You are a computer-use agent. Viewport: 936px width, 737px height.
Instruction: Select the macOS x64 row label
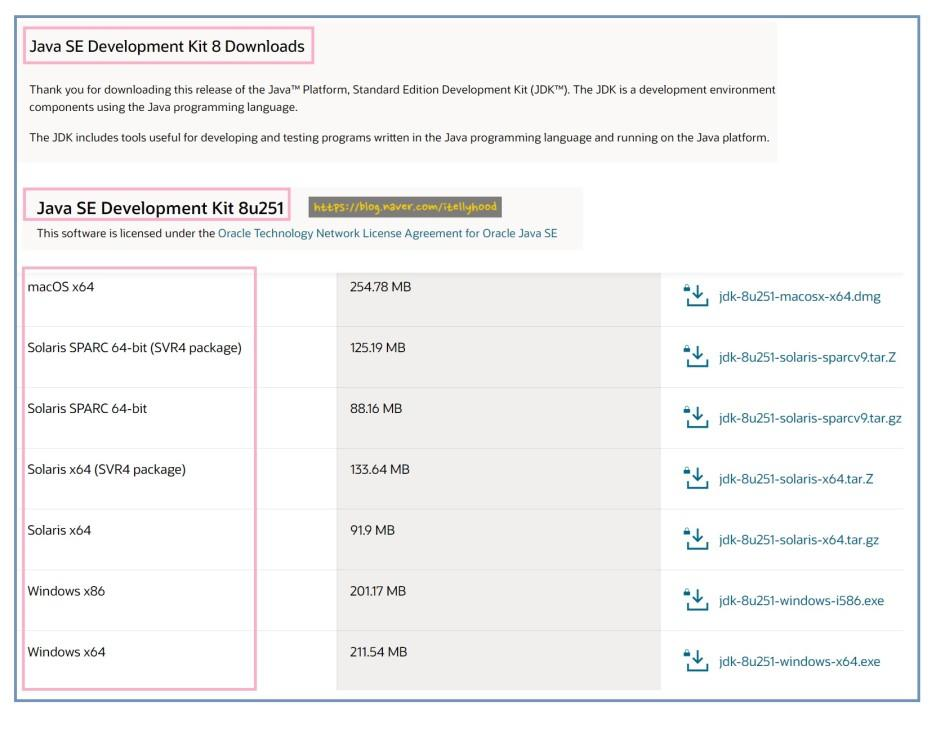(61, 287)
